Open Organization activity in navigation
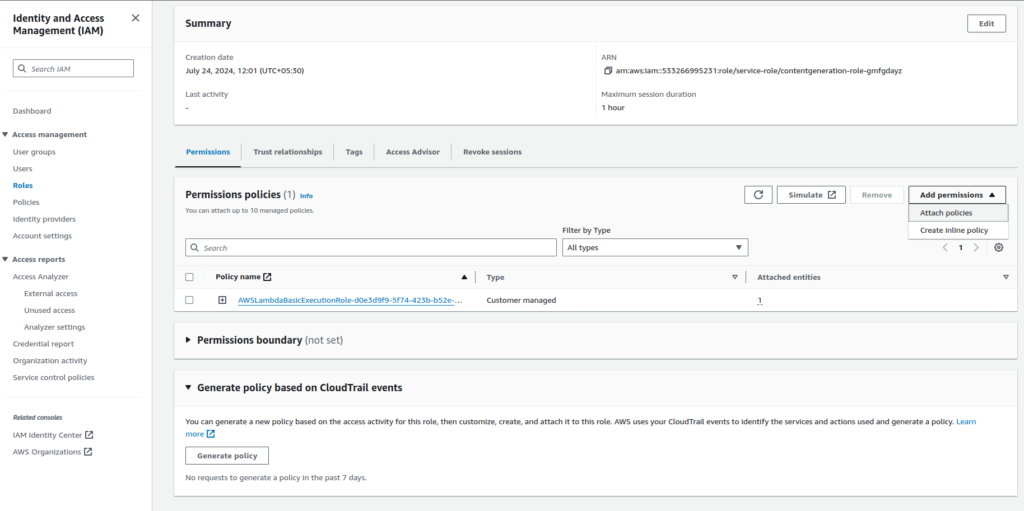Viewport: 1024px width, 511px height. tap(50, 361)
